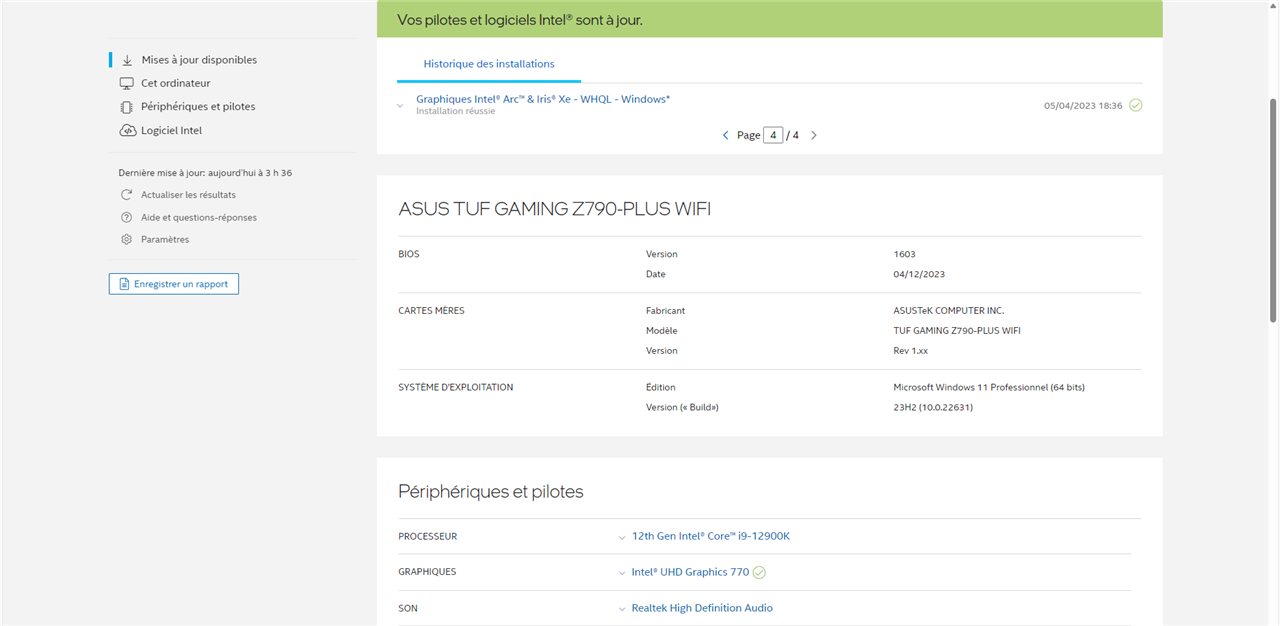Open Logiciel Intel sidebar item
The image size is (1280, 626).
[x=171, y=130]
